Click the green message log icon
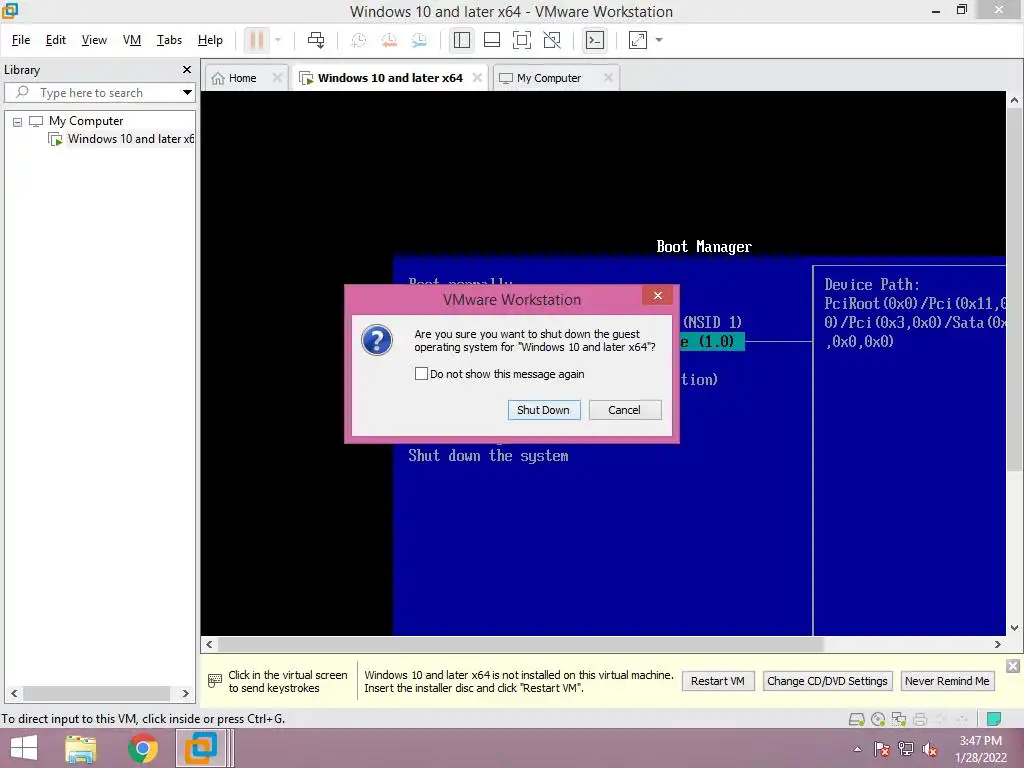Image resolution: width=1024 pixels, height=768 pixels. (994, 719)
